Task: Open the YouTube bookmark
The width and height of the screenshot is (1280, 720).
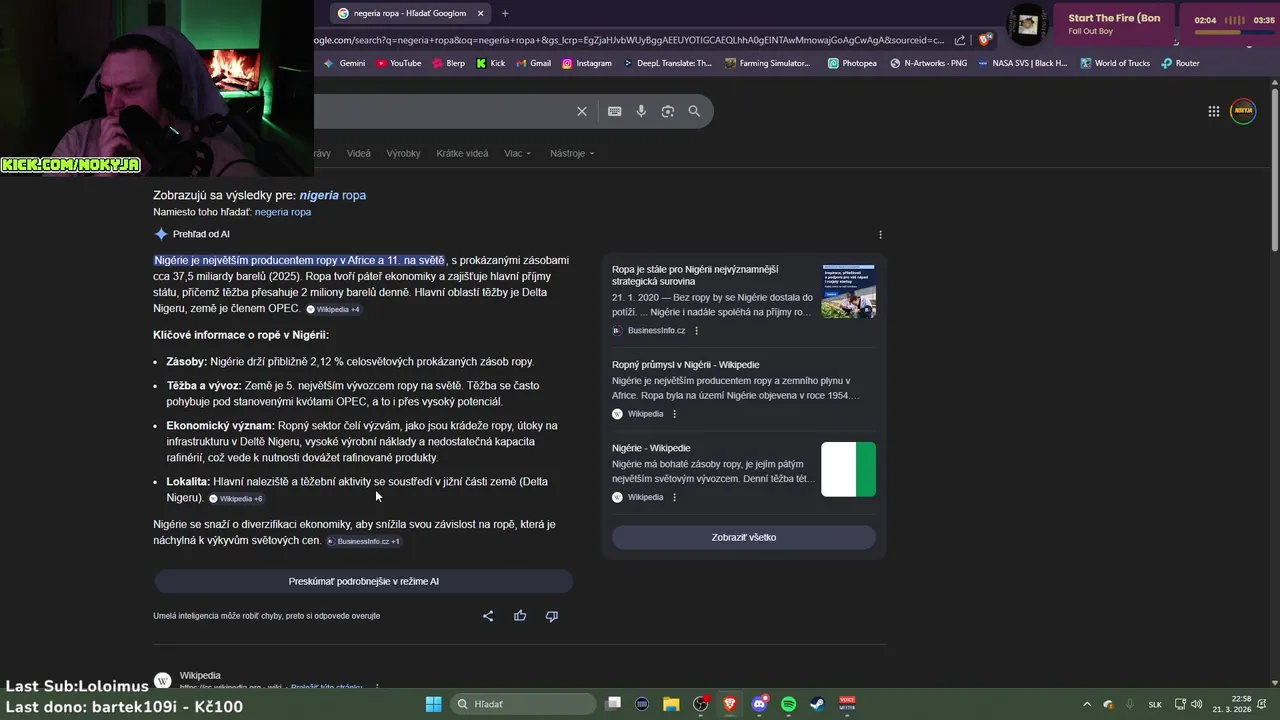Action: 398,63
